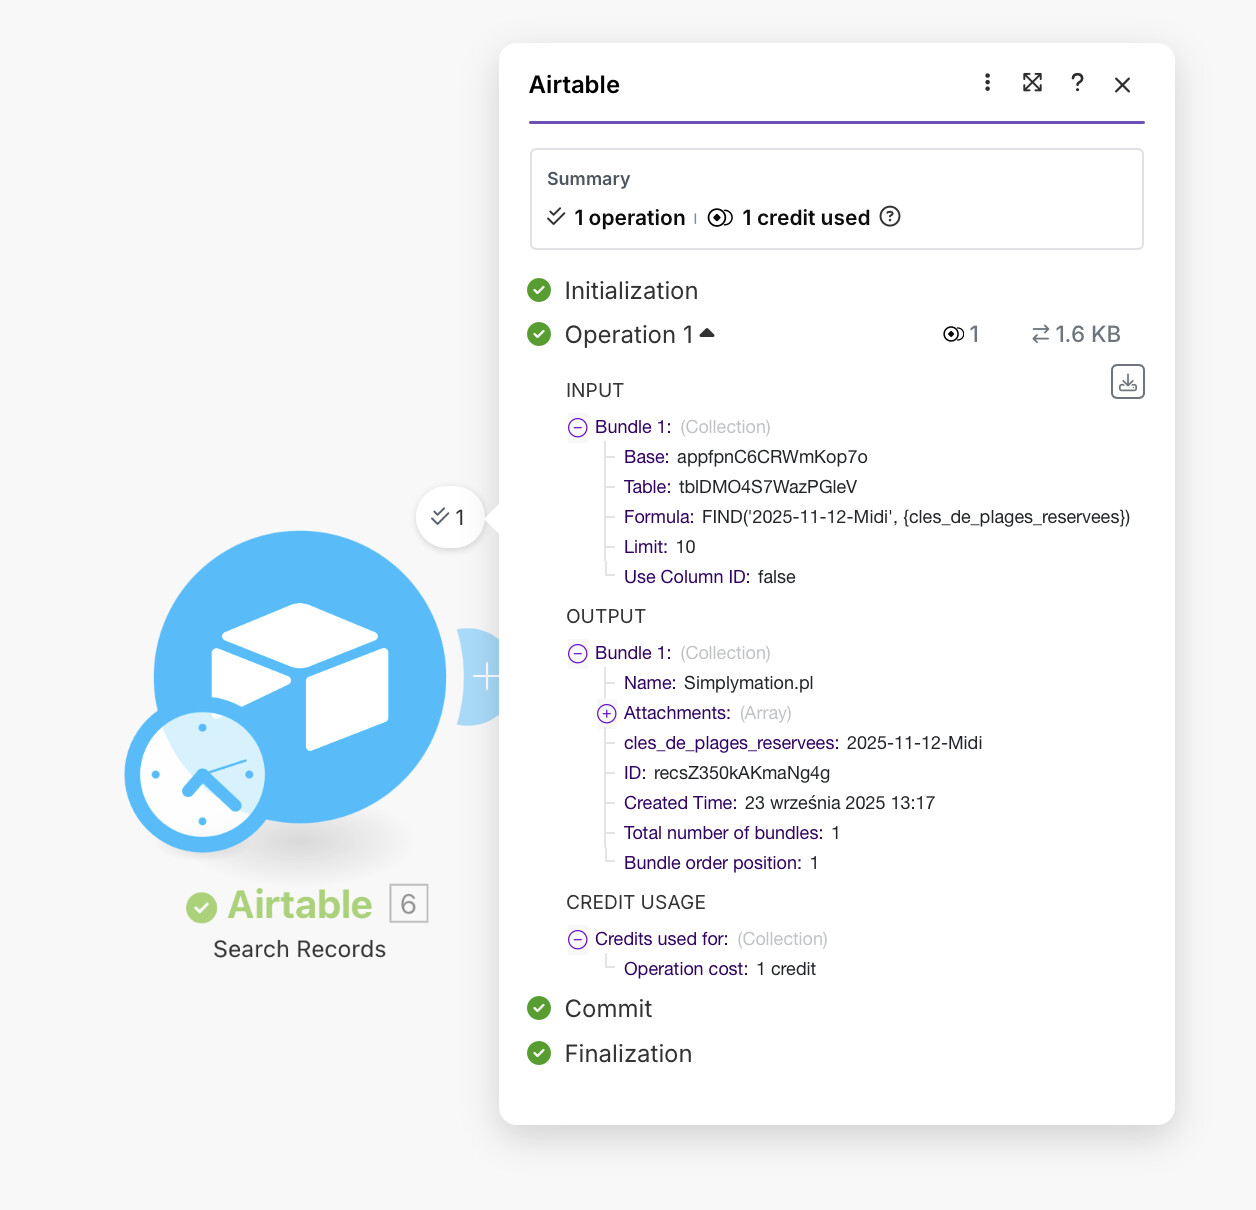Open the operations bubble showing 1
This screenshot has width=1256, height=1210.
point(450,517)
